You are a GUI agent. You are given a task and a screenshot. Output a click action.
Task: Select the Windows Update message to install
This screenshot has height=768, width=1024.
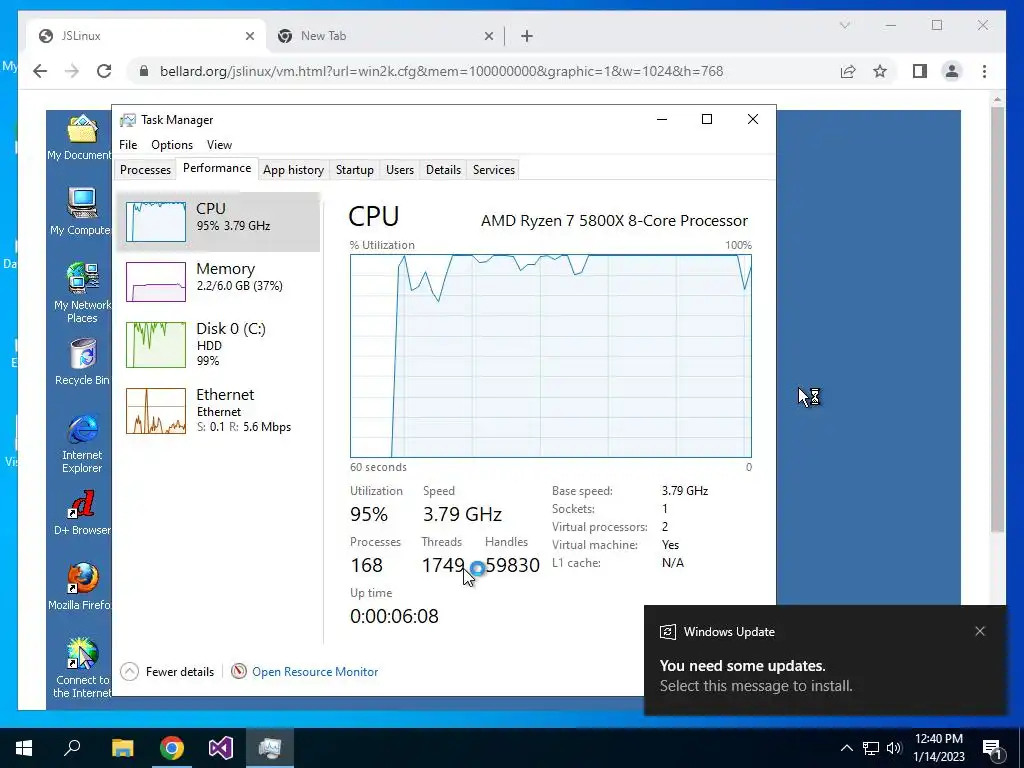tap(756, 686)
